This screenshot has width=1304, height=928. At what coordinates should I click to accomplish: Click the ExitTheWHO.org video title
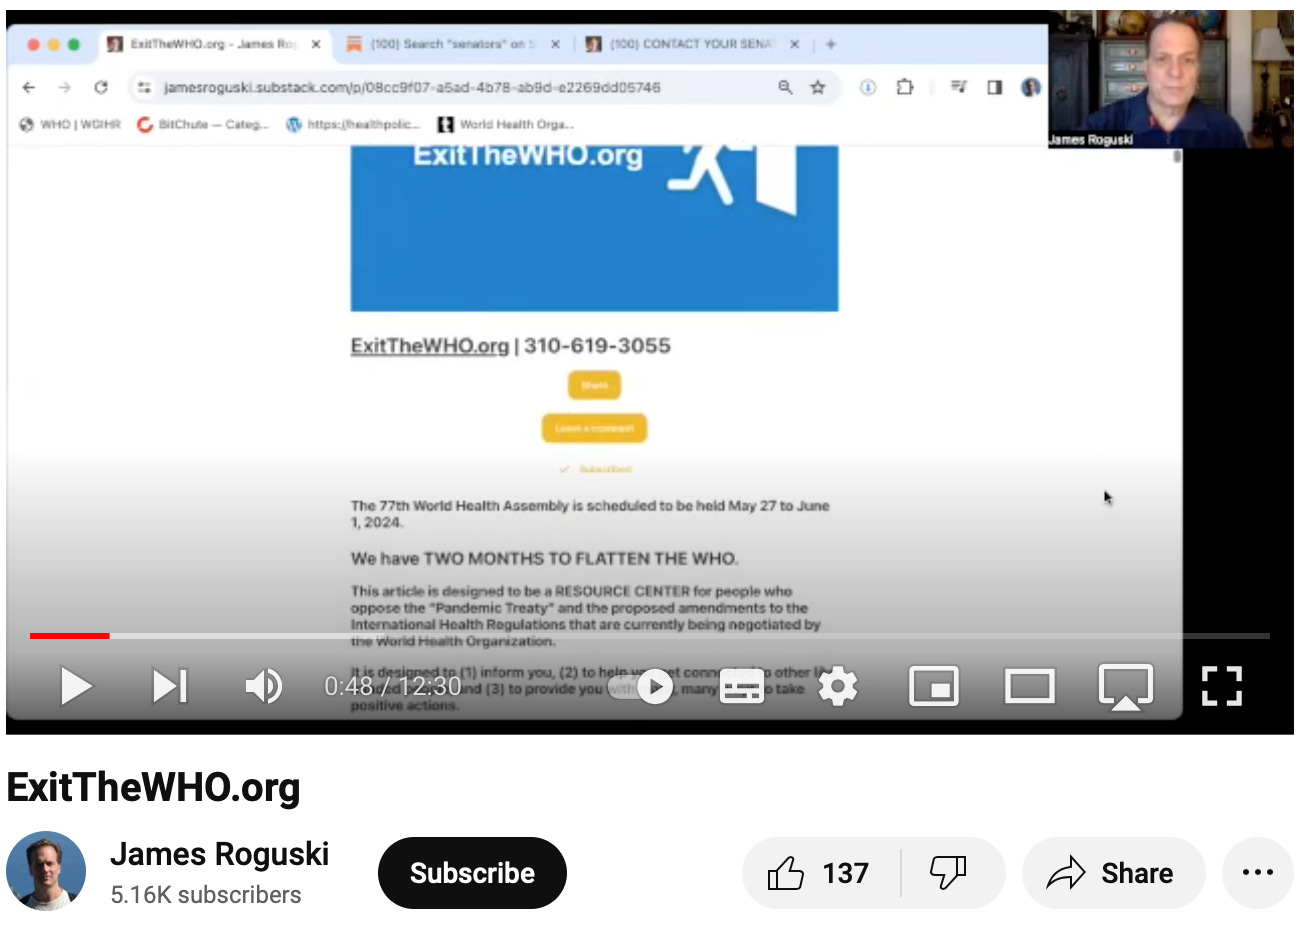tap(153, 788)
